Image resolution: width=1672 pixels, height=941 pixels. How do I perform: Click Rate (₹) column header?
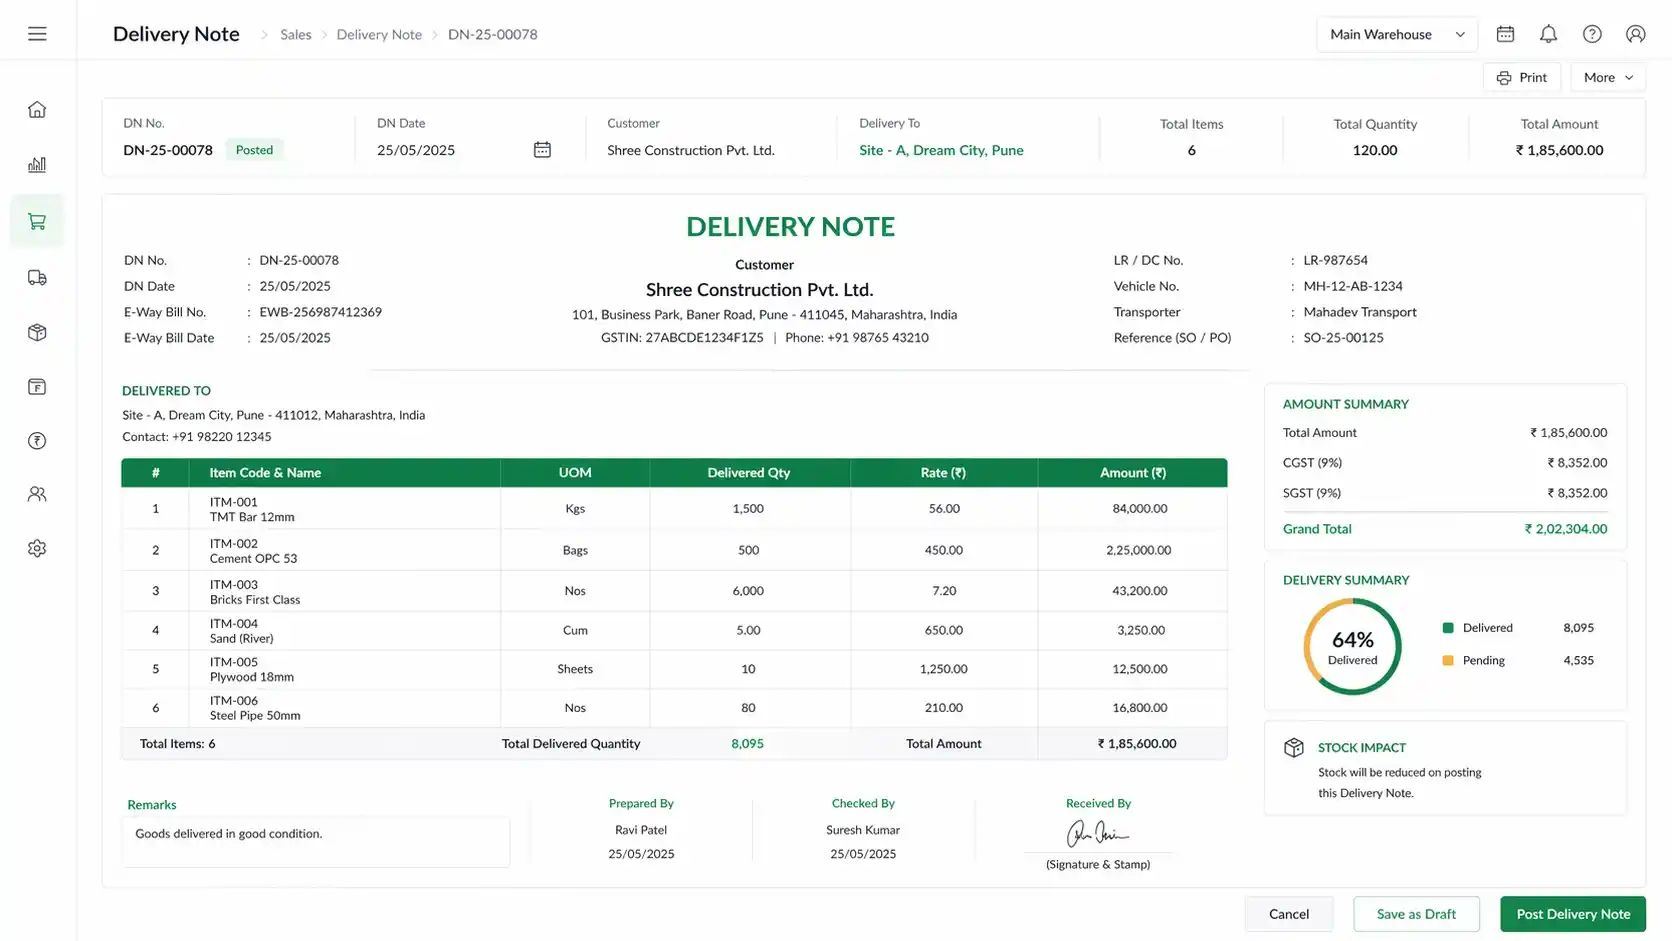coord(943,473)
